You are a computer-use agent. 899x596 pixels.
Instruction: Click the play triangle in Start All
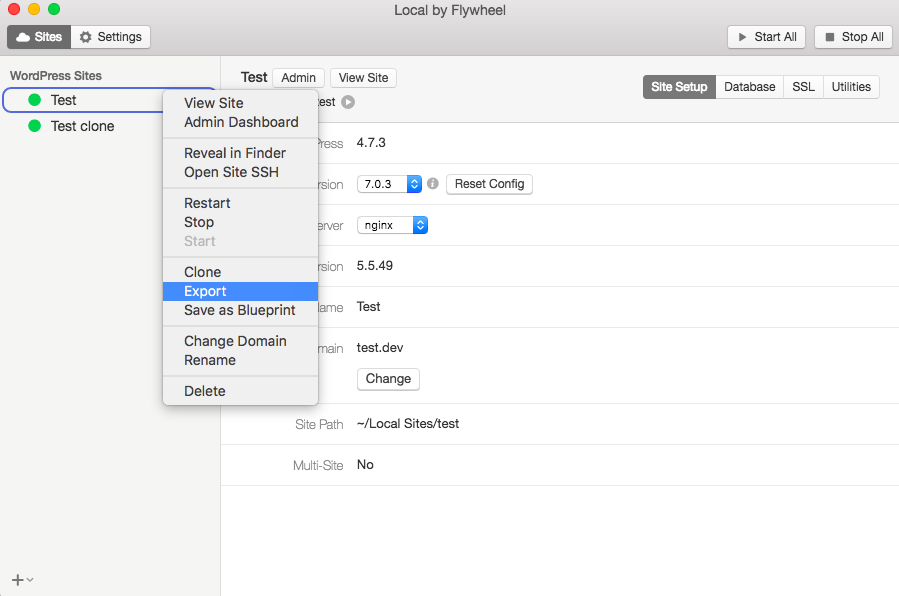click(742, 37)
